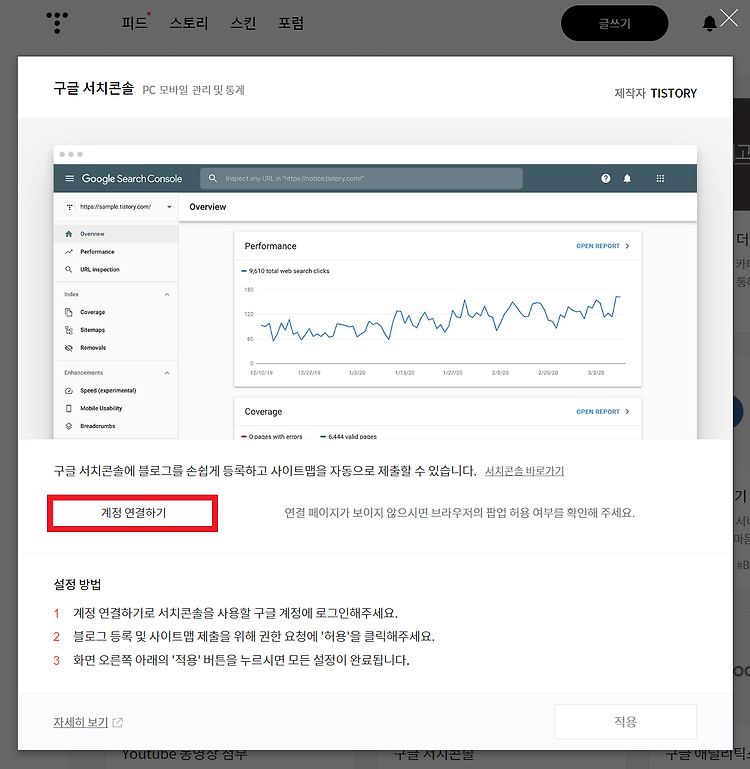The image size is (750, 769).
Task: Click the 계정 연결하기 button
Action: tap(133, 513)
